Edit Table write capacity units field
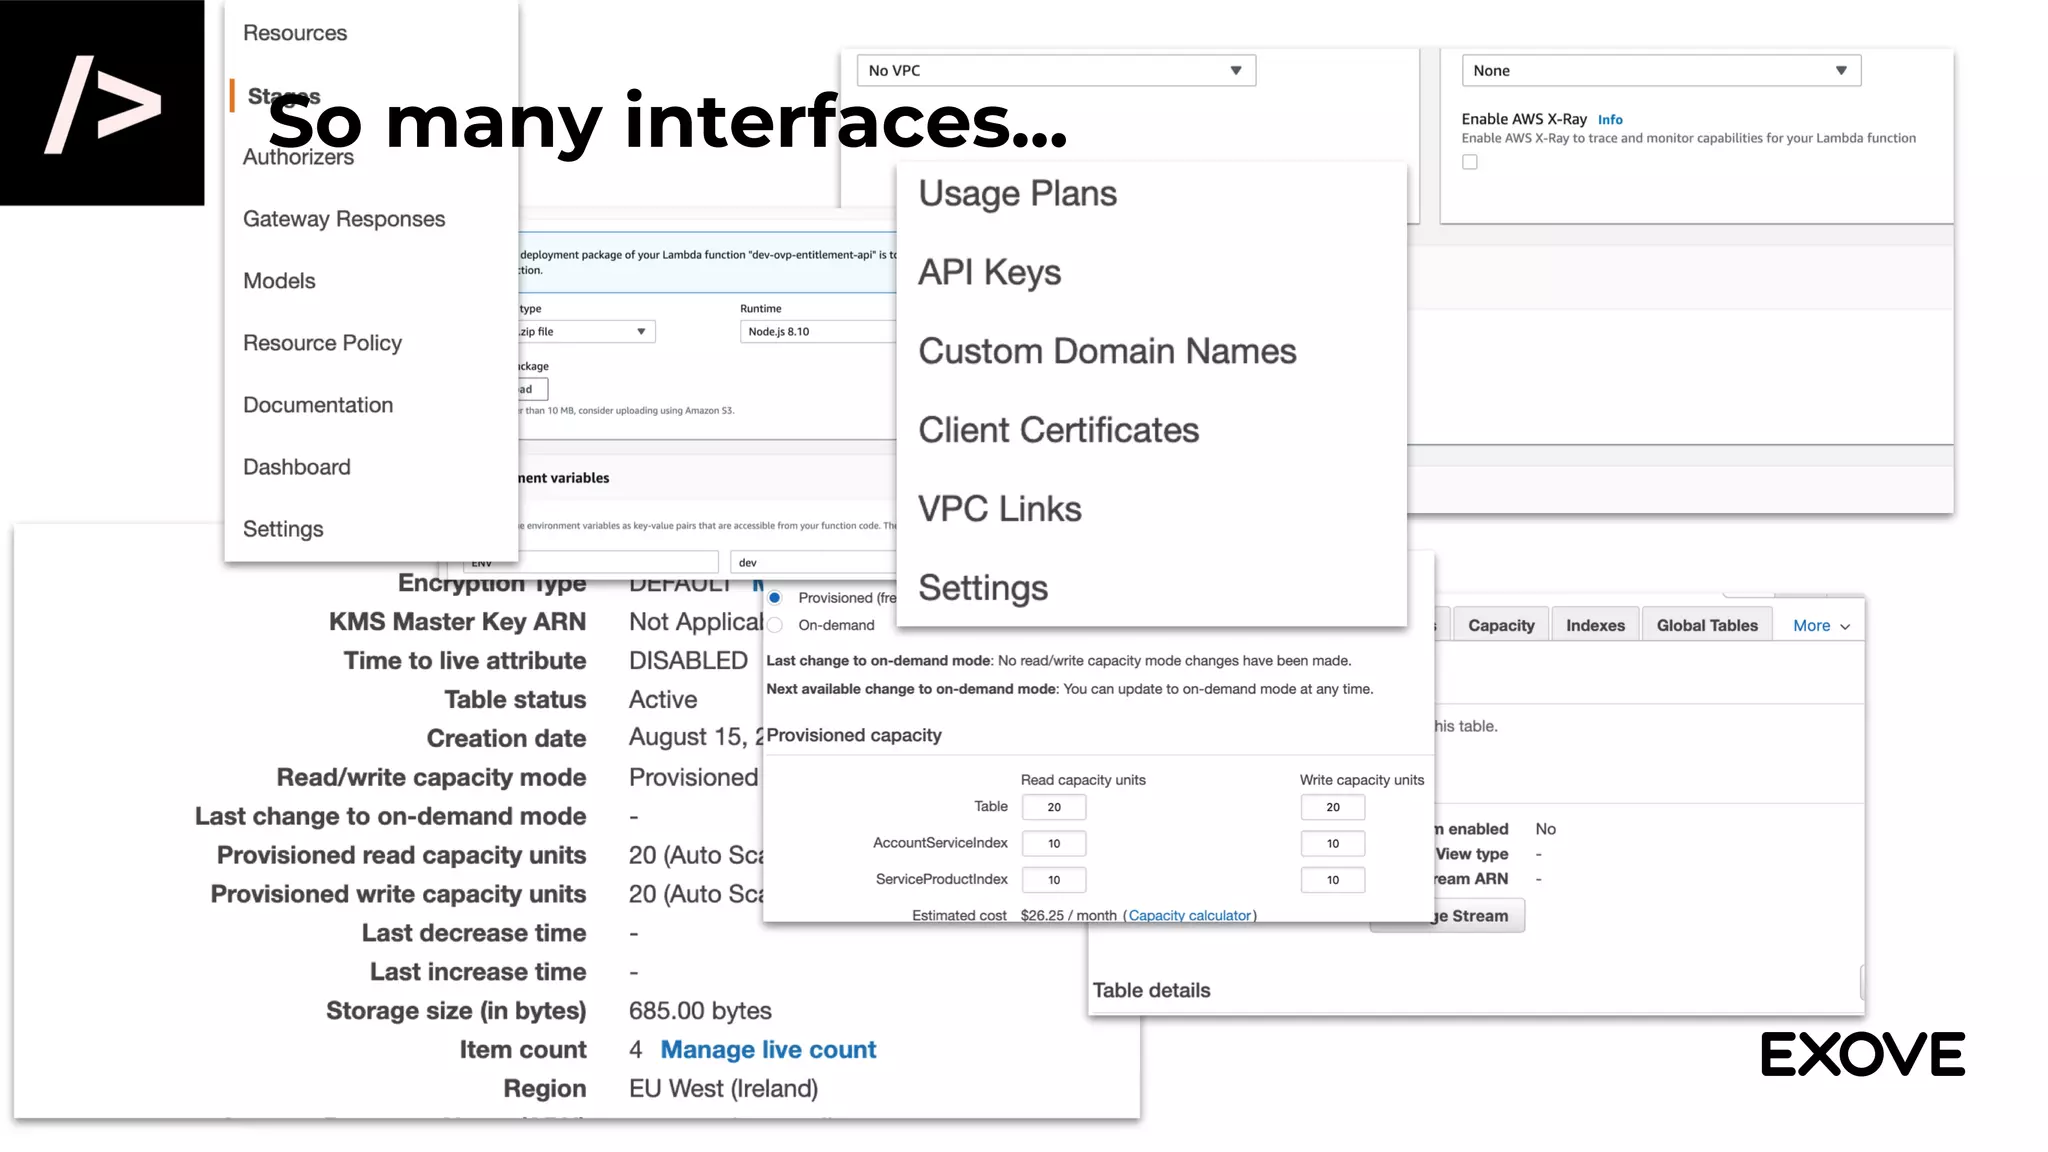 [x=1333, y=807]
